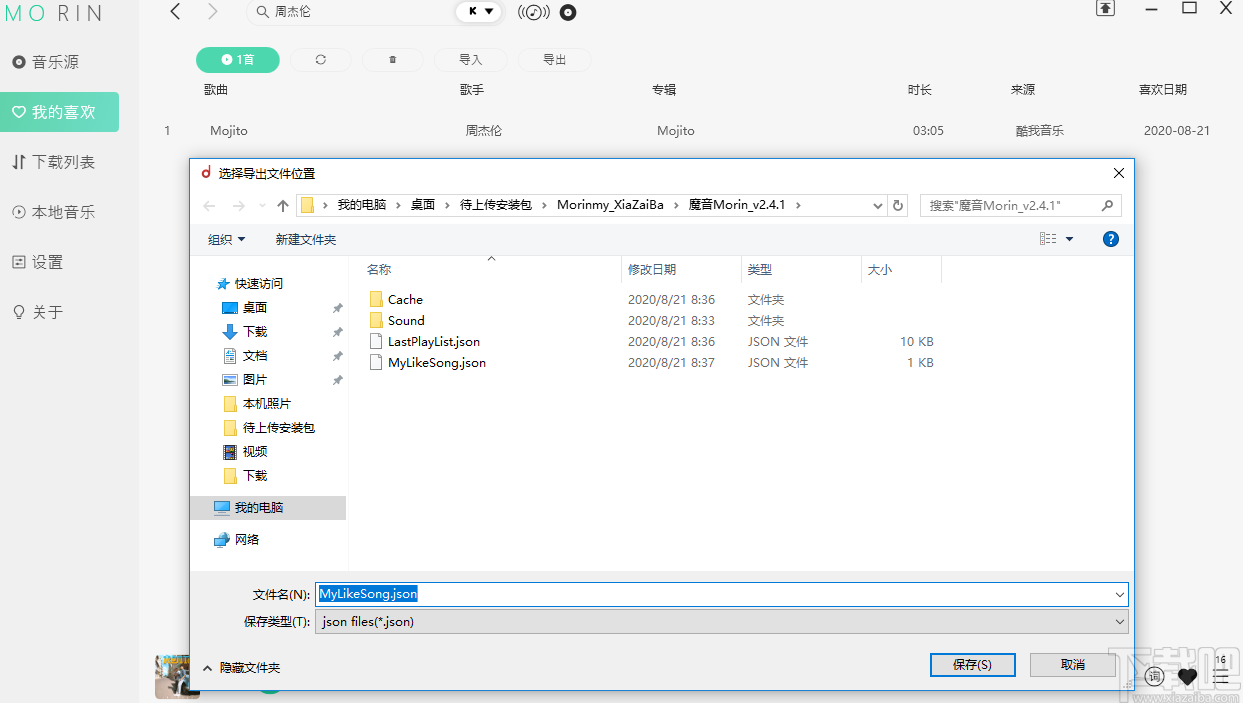The height and width of the screenshot is (703, 1243).
Task: Expand the address bar history dropdown
Action: [878, 206]
